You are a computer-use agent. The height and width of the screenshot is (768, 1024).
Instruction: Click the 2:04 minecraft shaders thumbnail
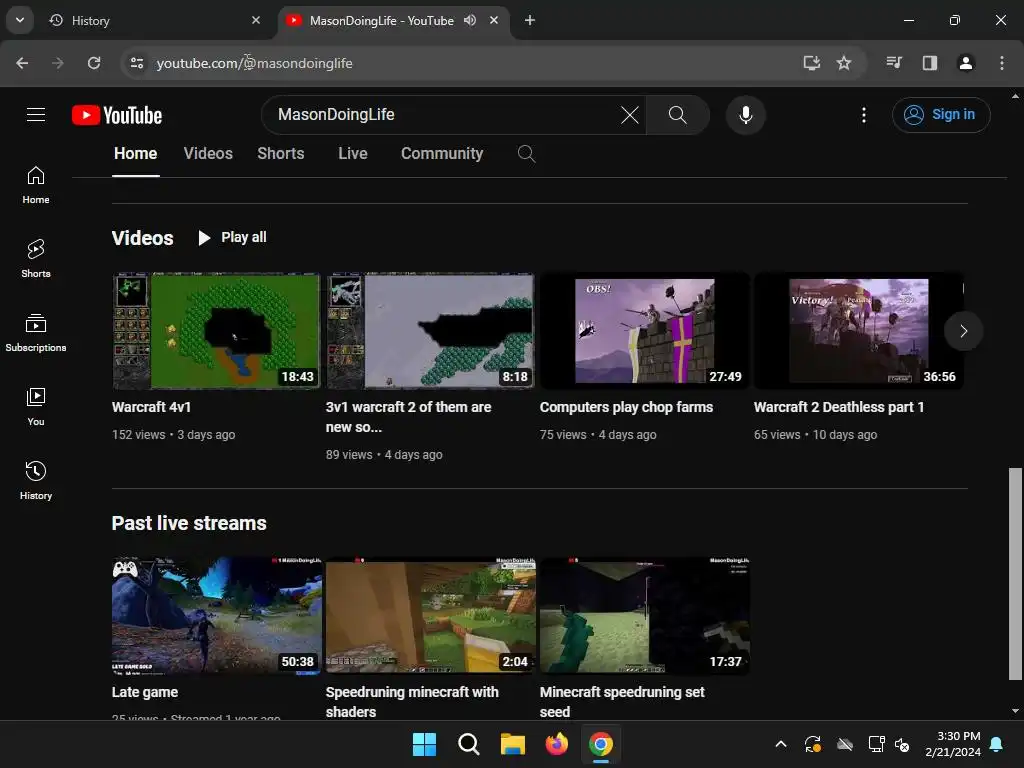click(430, 616)
